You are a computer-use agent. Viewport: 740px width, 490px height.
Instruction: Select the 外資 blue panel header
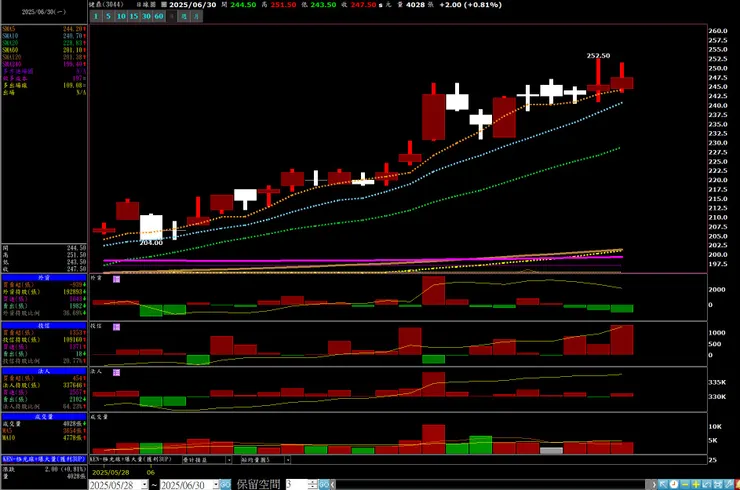(x=44, y=278)
